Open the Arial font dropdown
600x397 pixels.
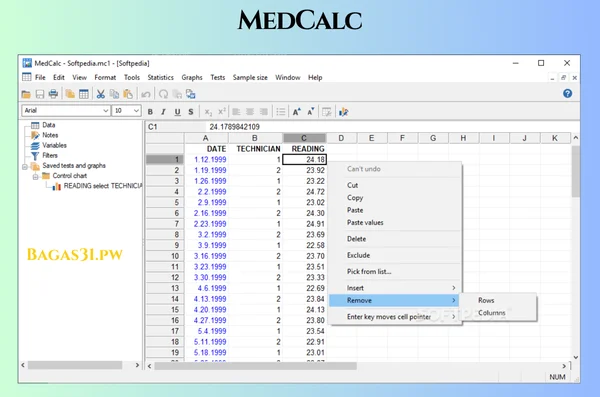[106, 111]
